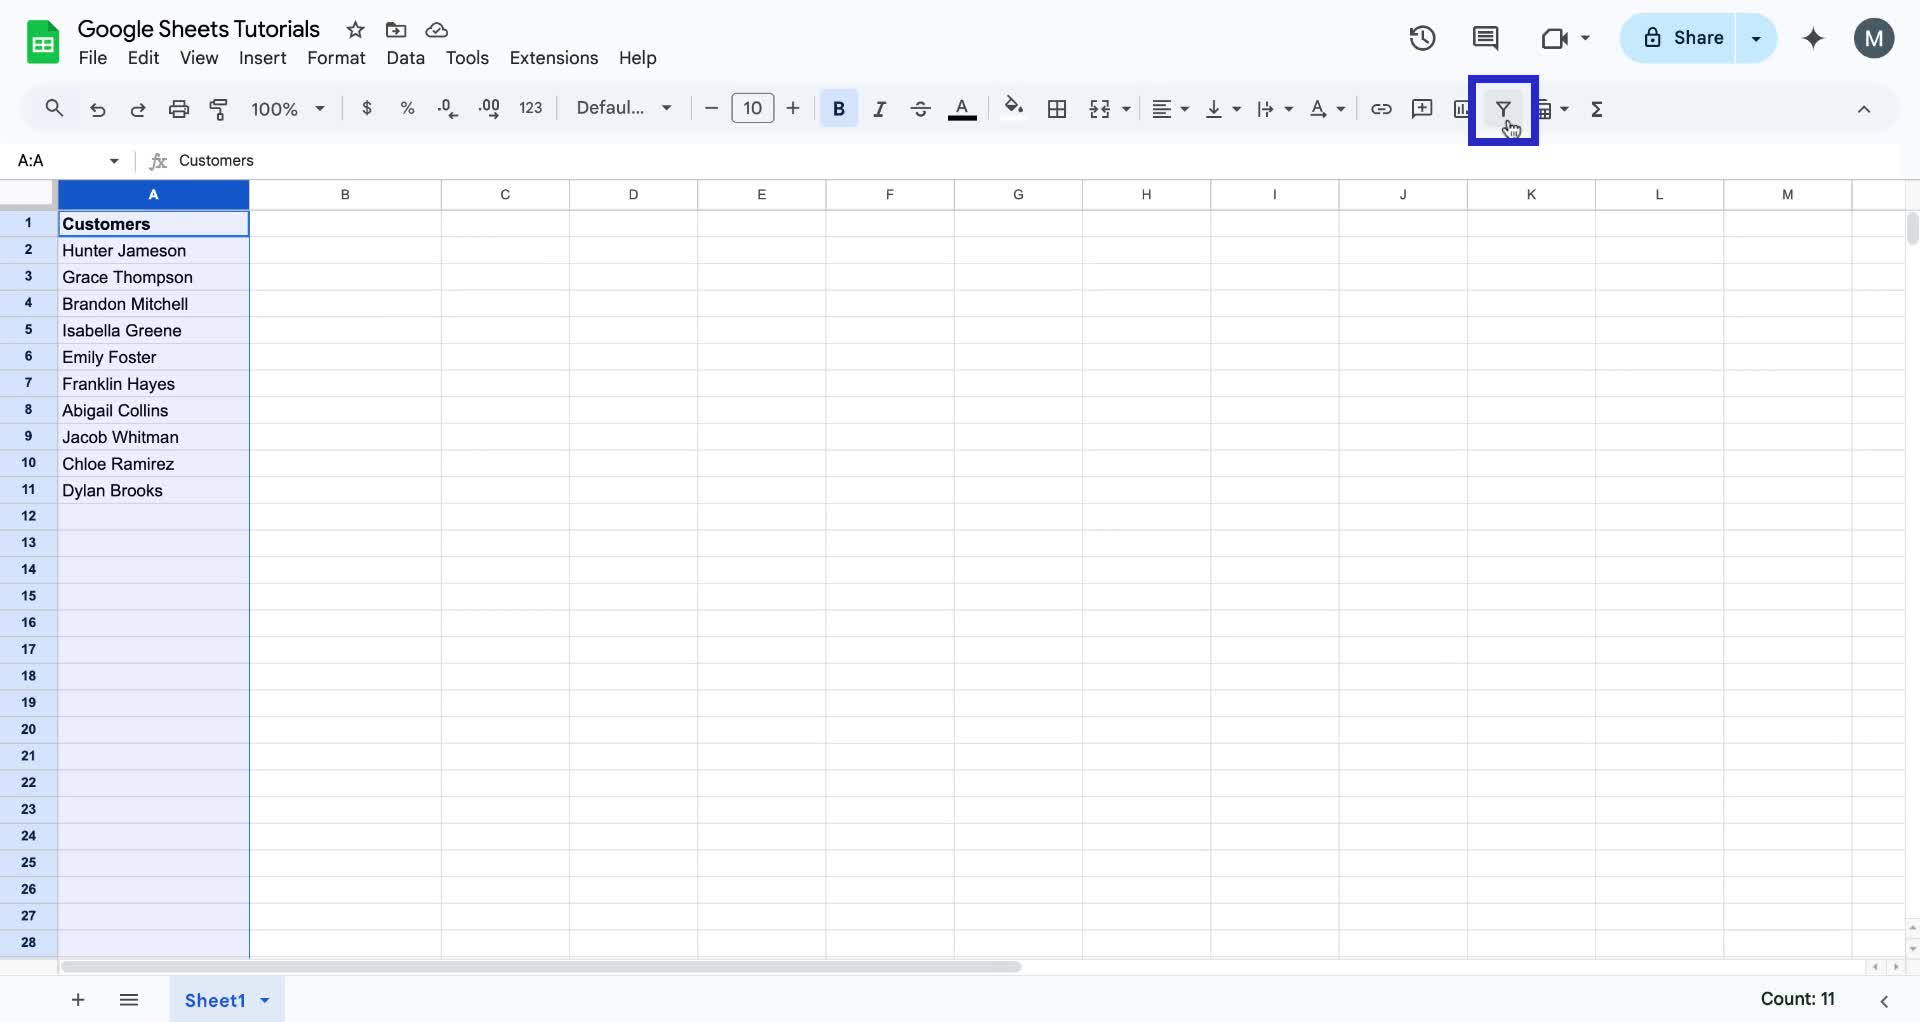Open the horizontal align dropdown
The width and height of the screenshot is (1920, 1022).
click(x=1183, y=109)
